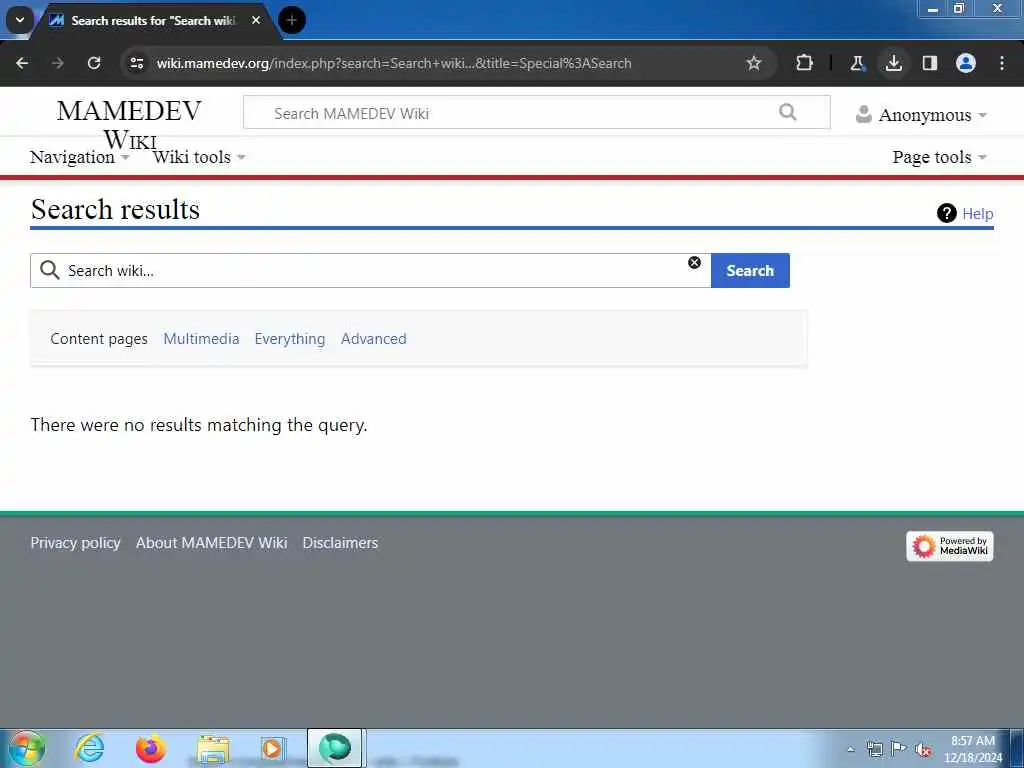Open File Explorer from taskbar
This screenshot has width=1024, height=768.
213,748
